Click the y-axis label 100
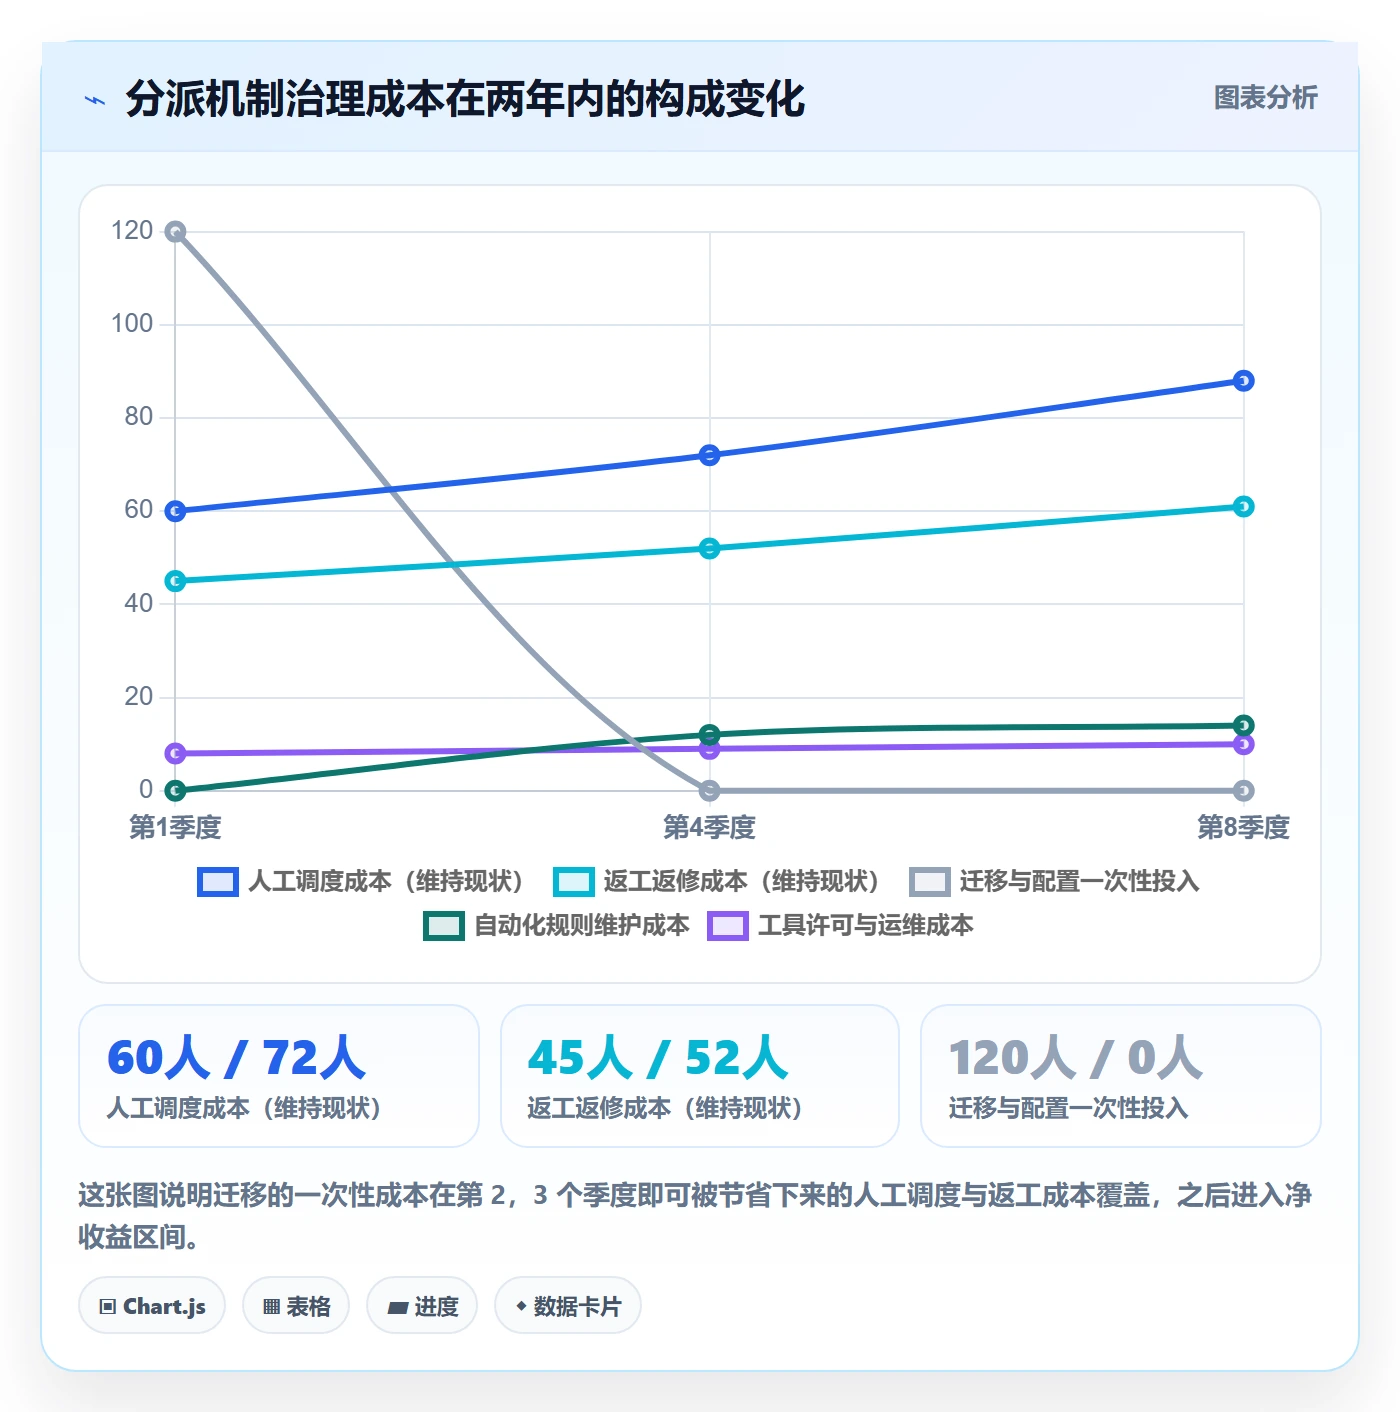 pyautogui.click(x=132, y=324)
